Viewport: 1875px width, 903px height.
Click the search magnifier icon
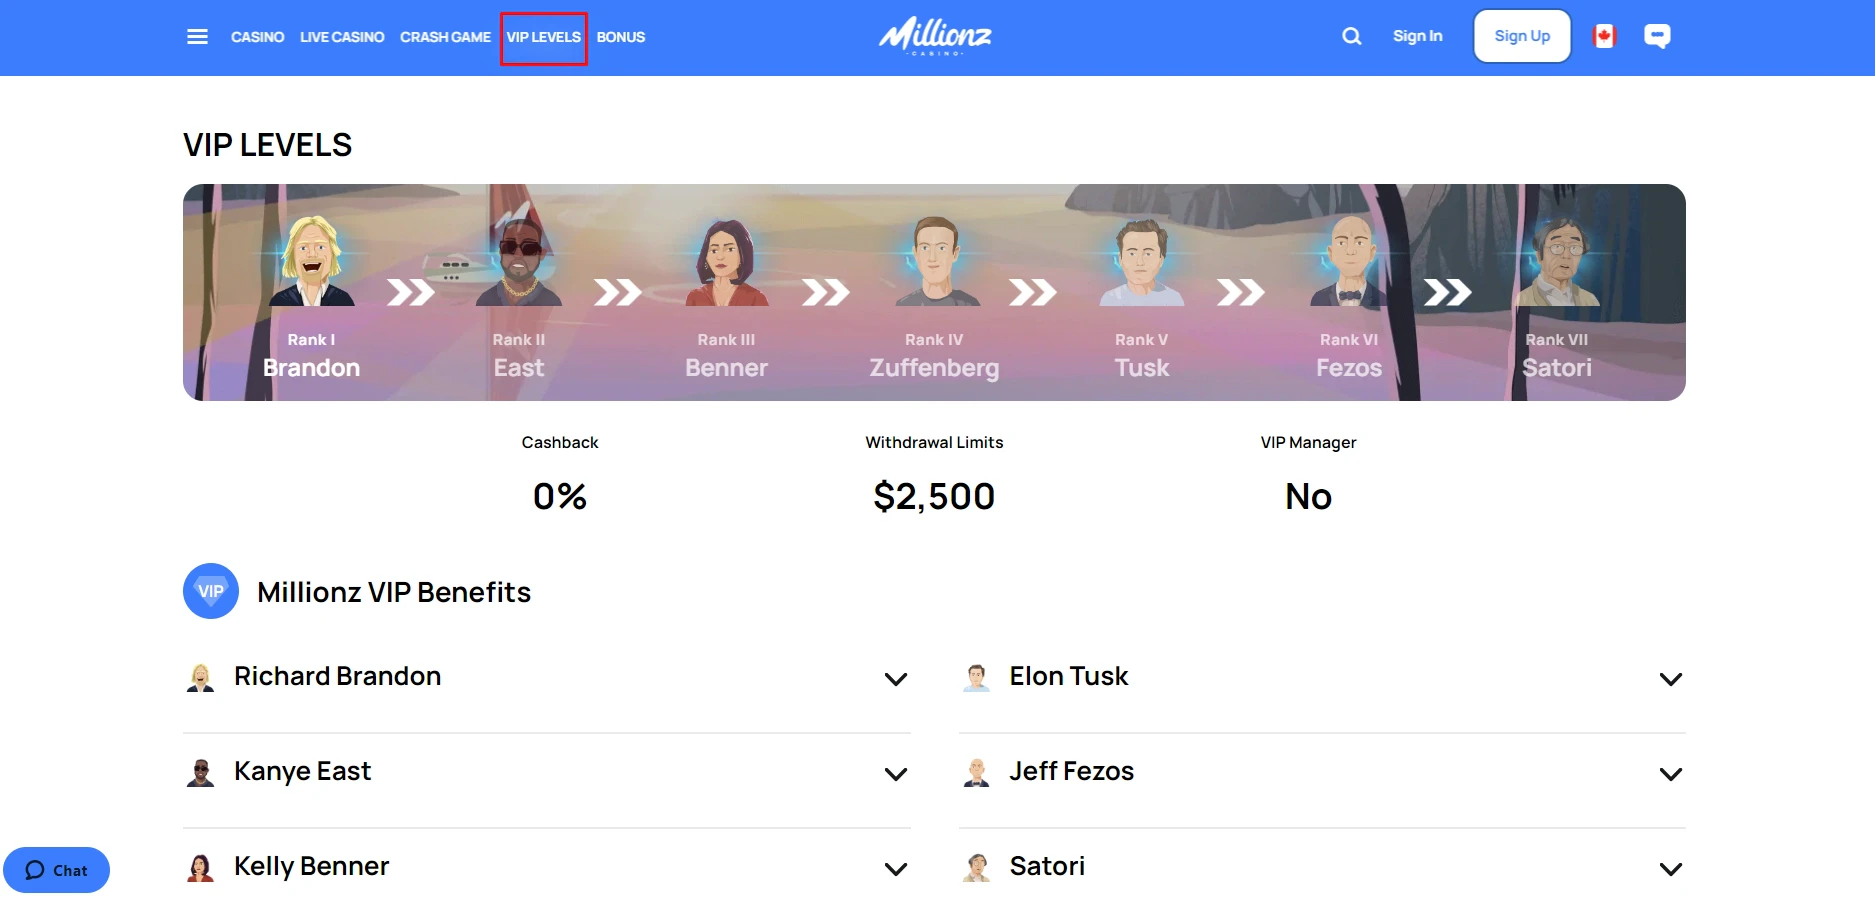coord(1351,37)
